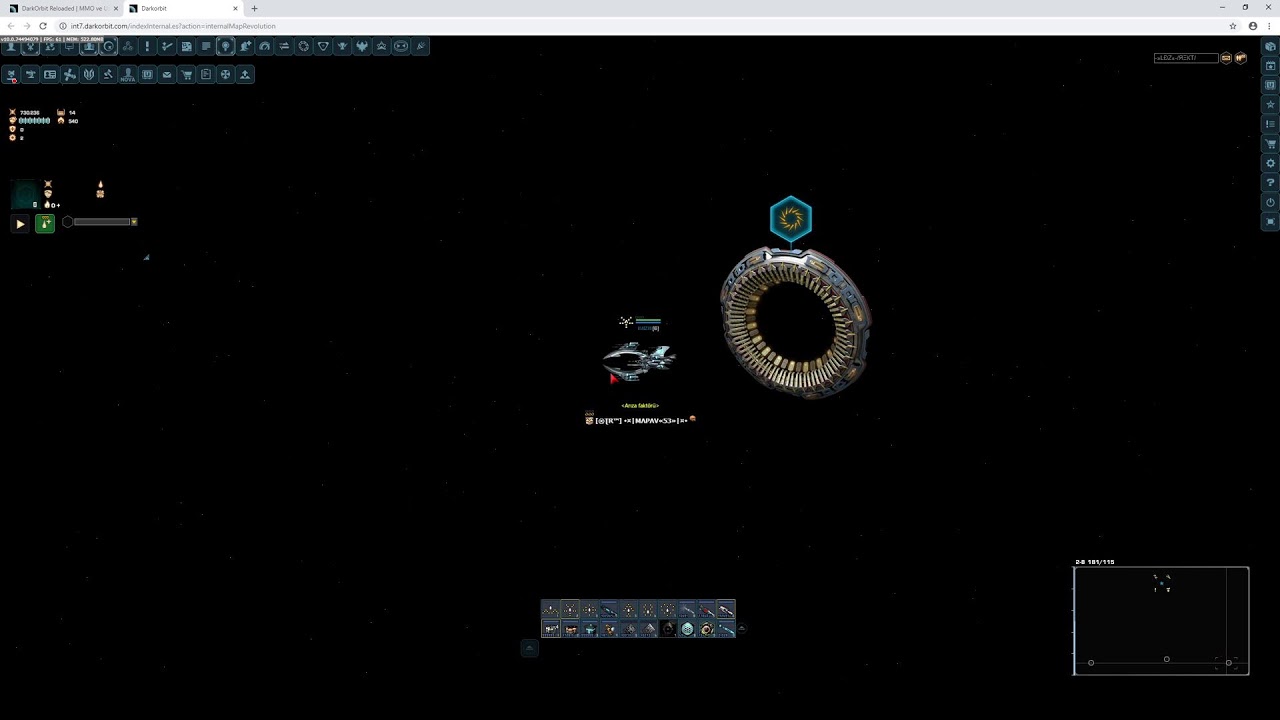Viewport: 1280px width, 720px height.
Task: Open the exclamation list icon in the right sidebar
Action: tap(1271, 124)
